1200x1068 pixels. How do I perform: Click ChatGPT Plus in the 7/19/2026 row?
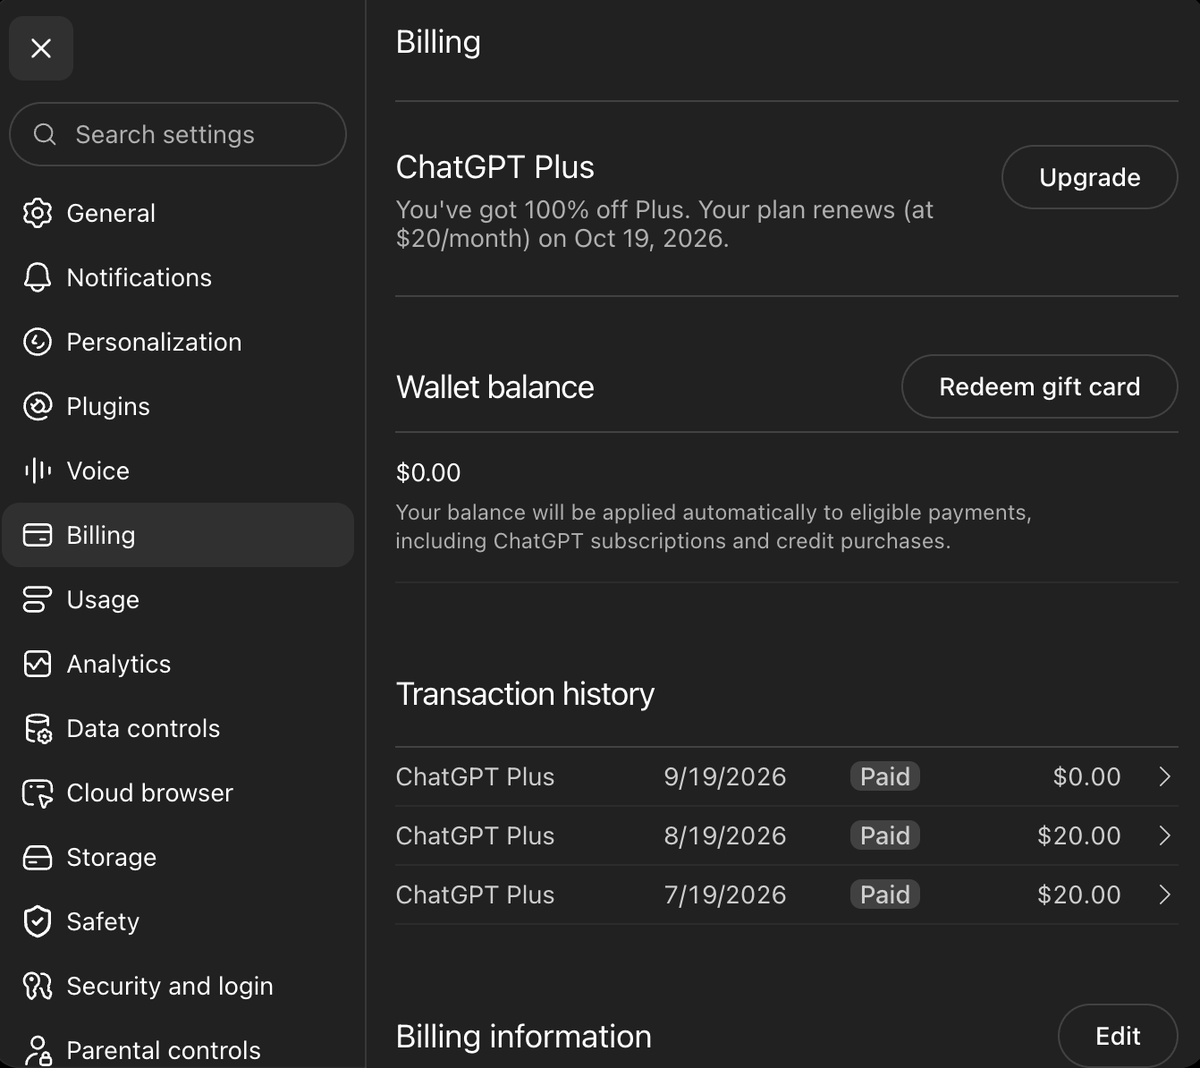[x=475, y=895]
